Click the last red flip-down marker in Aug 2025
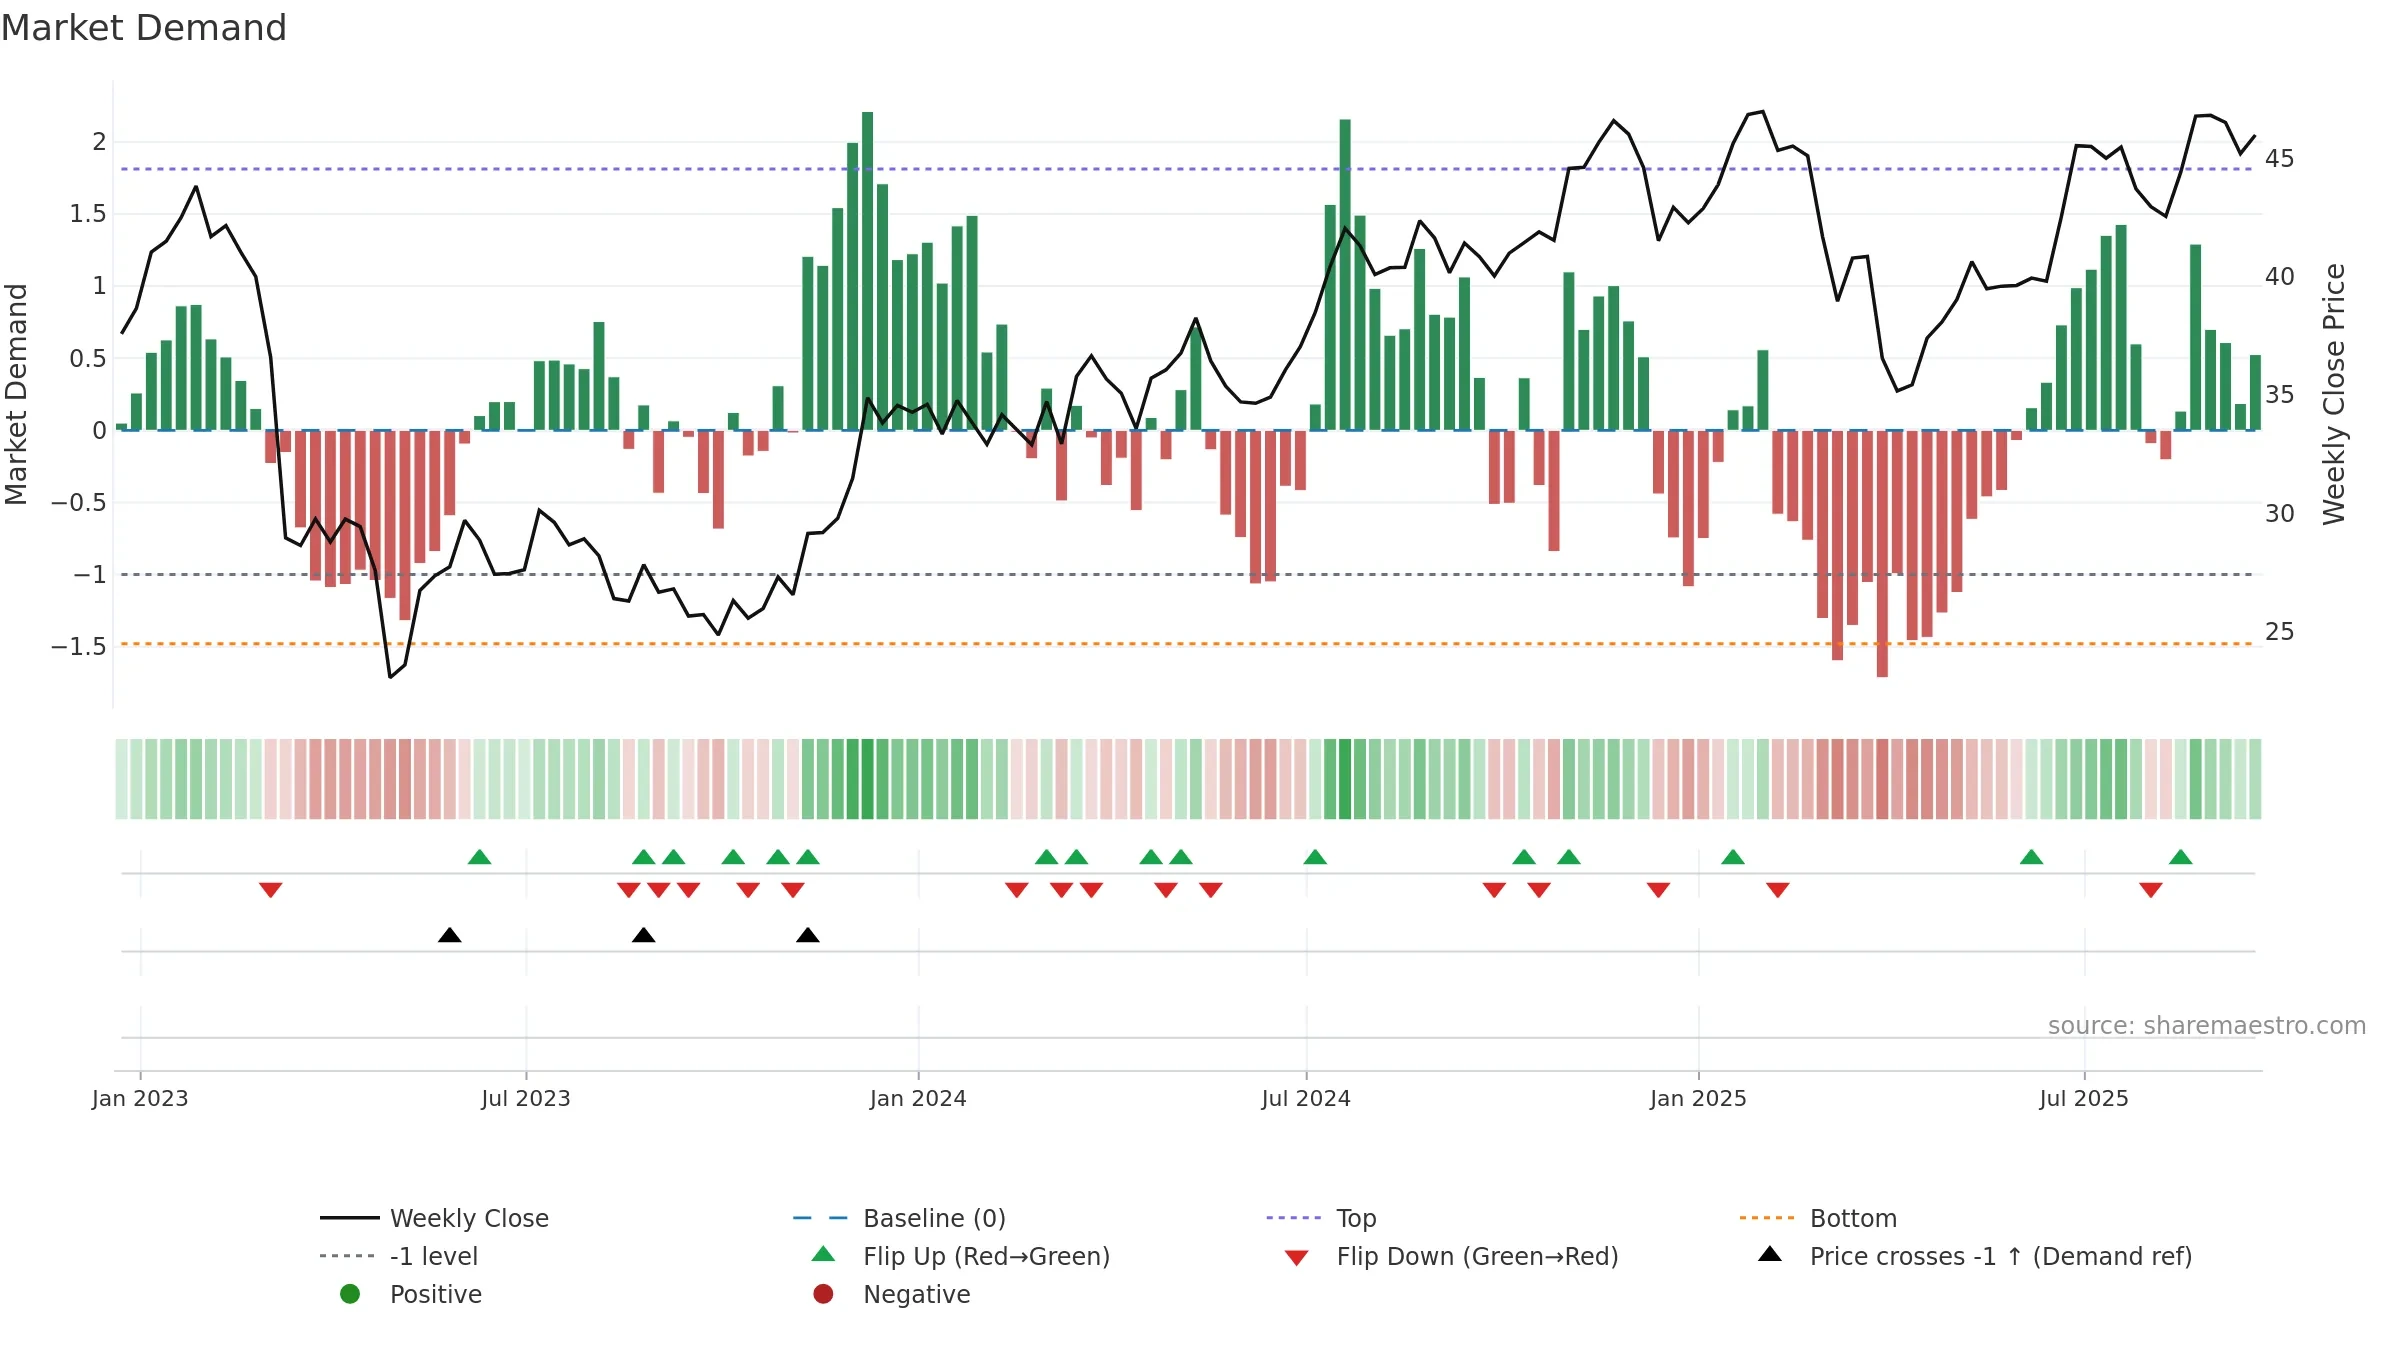Screen dimensions: 2400x1350 [x=2151, y=890]
